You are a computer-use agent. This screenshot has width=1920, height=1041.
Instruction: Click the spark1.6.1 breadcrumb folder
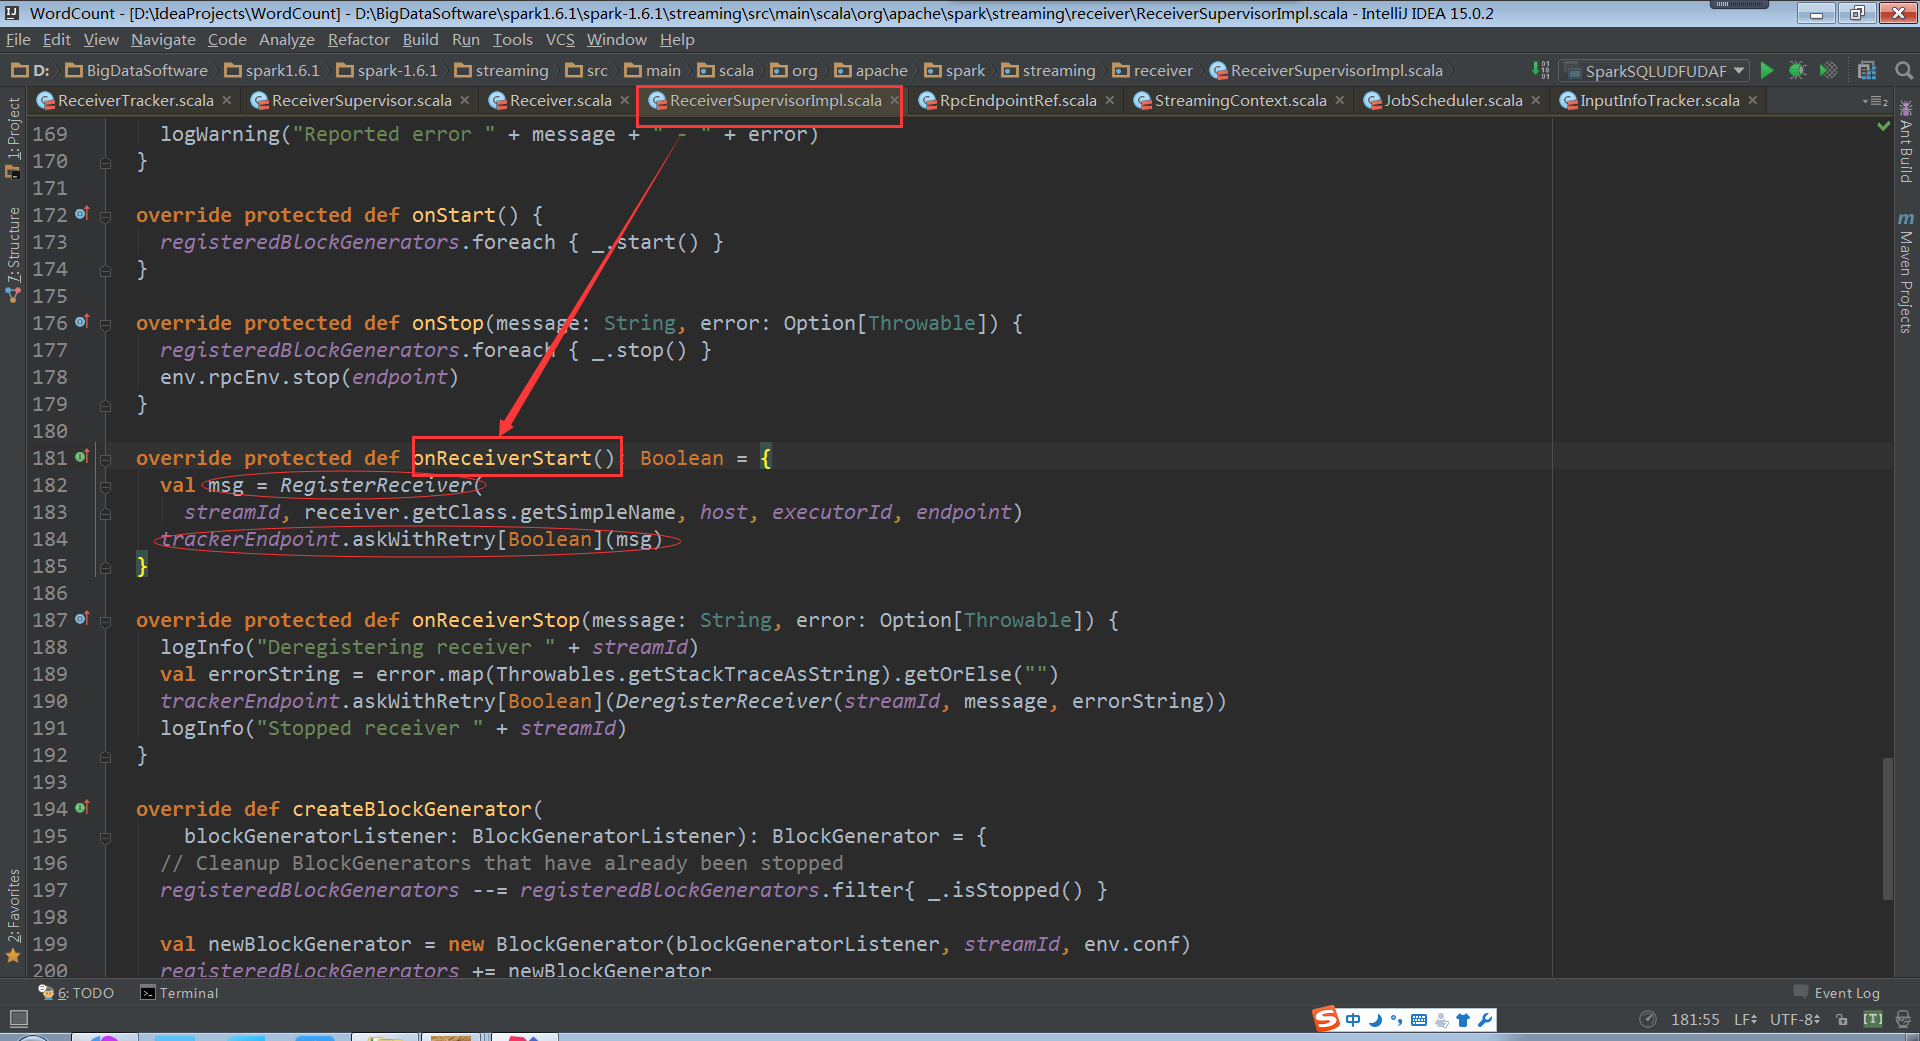pyautogui.click(x=272, y=70)
